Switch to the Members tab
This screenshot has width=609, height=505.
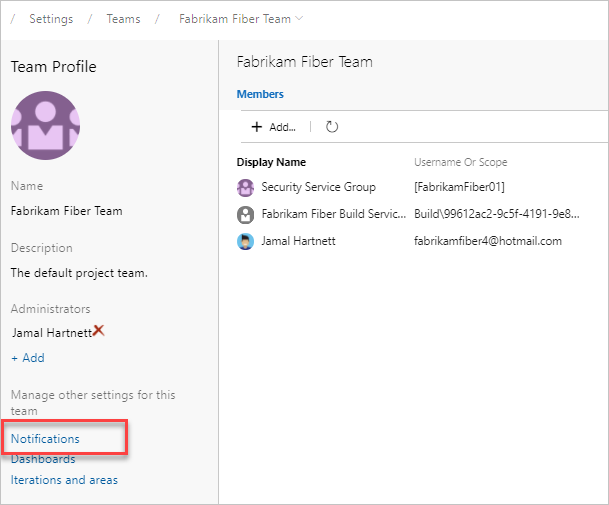click(x=260, y=94)
